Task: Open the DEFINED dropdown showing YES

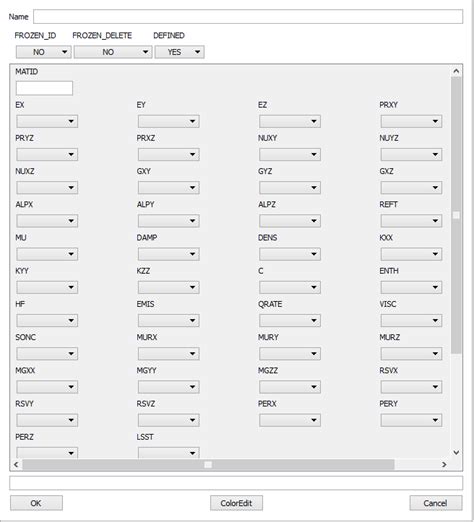Action: (180, 52)
